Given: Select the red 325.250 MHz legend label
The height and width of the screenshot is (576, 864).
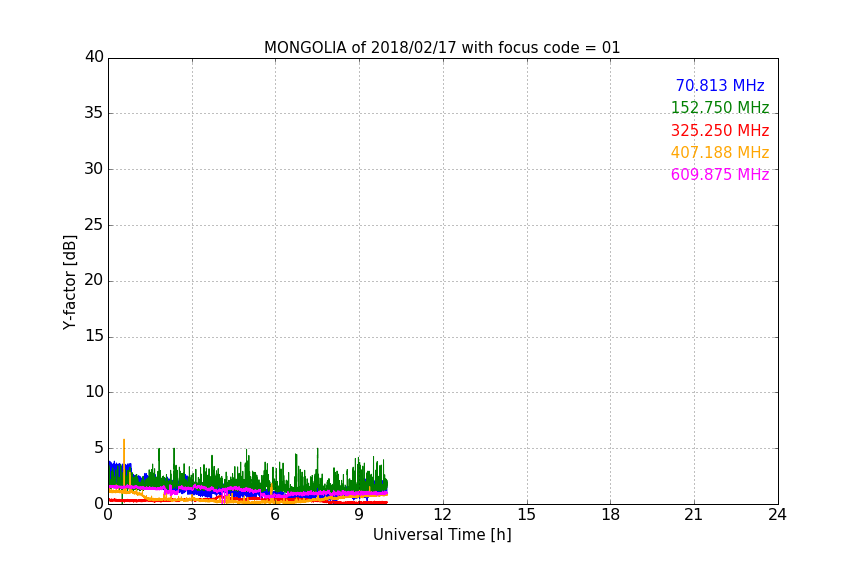Looking at the screenshot, I should pos(720,130).
